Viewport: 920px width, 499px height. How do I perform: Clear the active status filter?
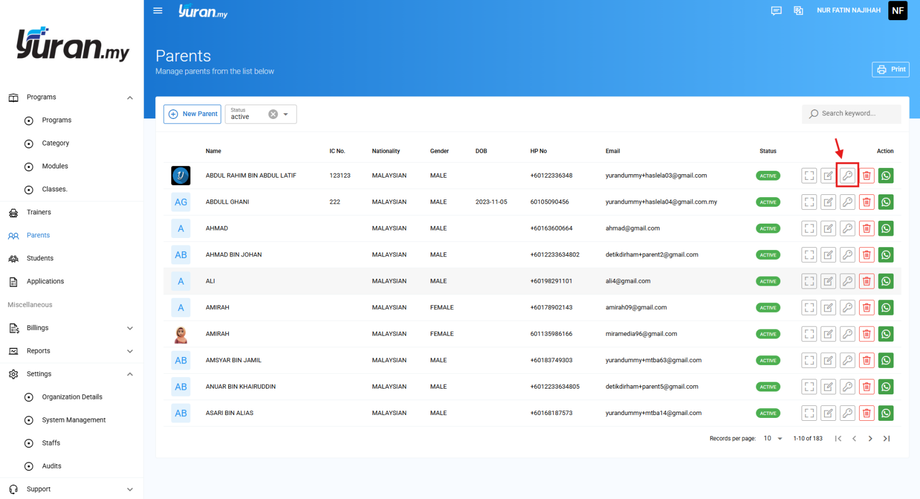(273, 114)
